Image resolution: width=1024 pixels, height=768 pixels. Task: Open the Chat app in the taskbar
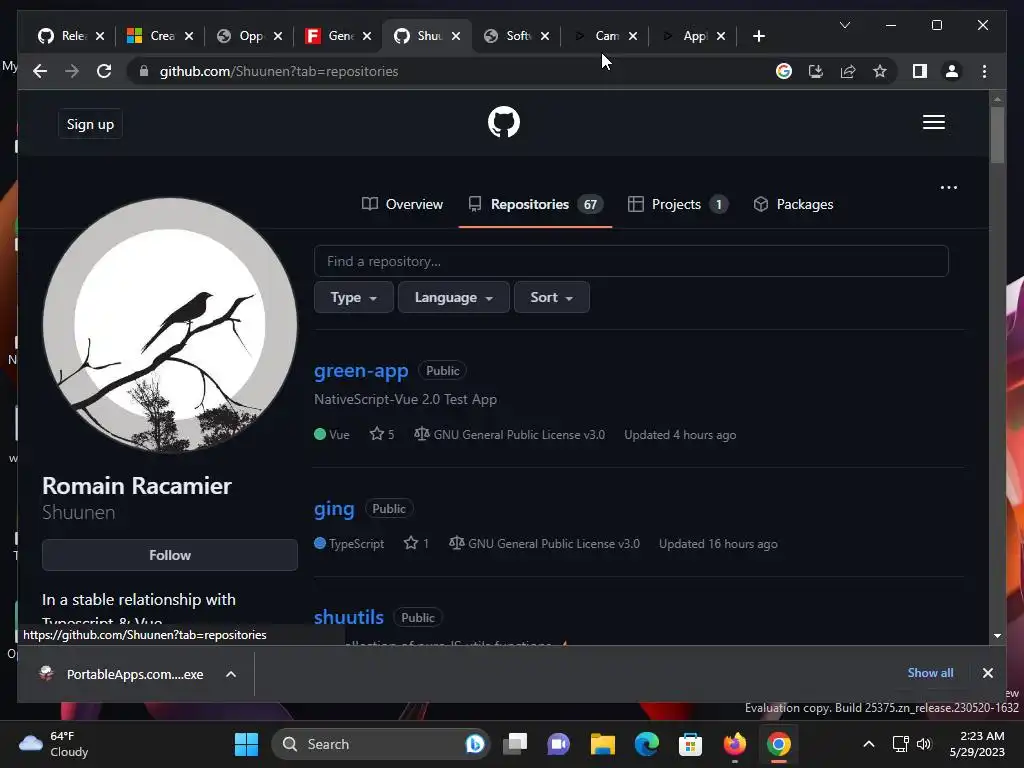(558, 744)
